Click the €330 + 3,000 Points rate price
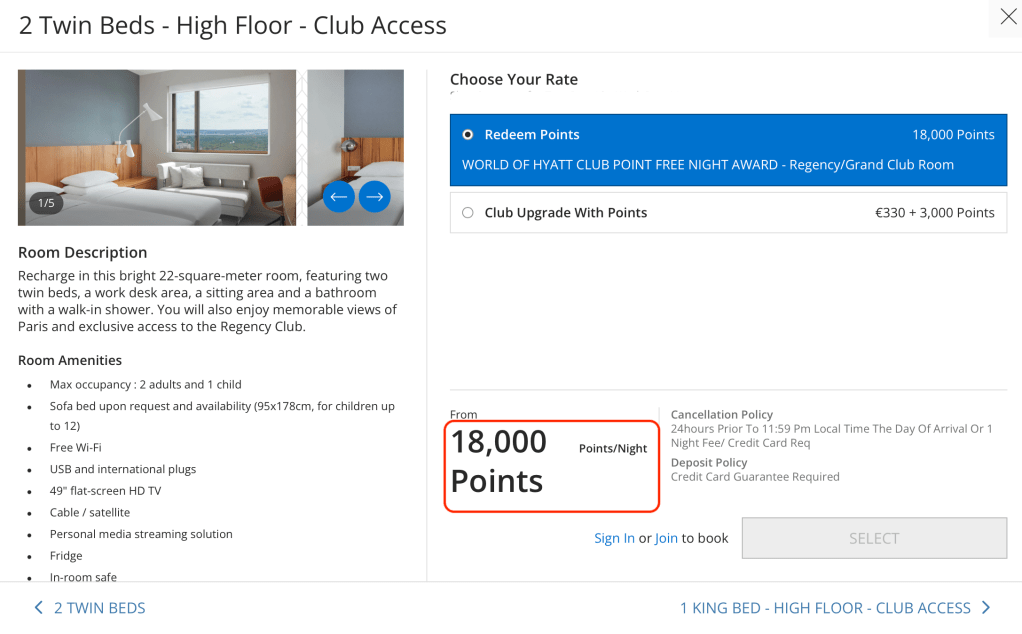The image size is (1022, 634). point(934,213)
